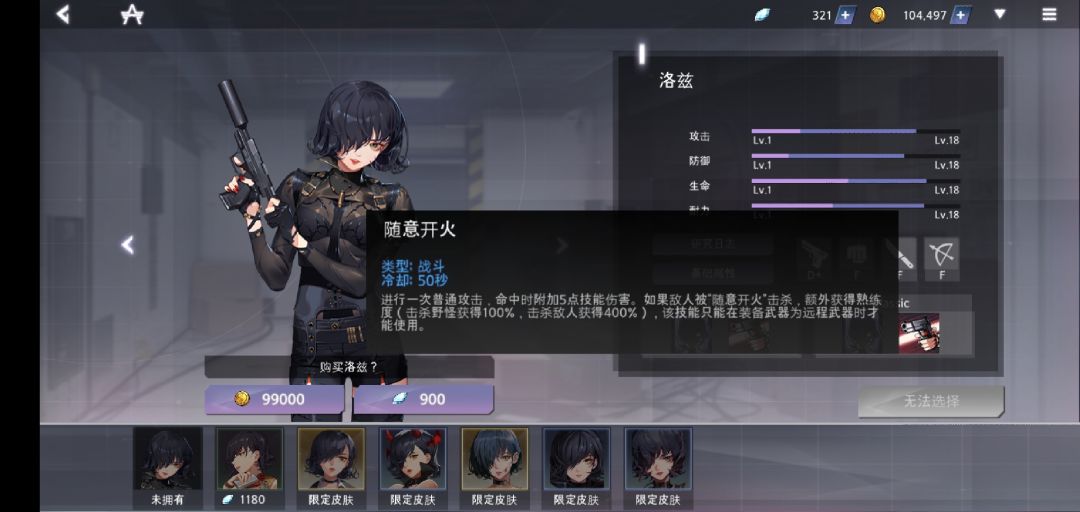
Task: Tap the pistol skill icon
Action: point(920,333)
